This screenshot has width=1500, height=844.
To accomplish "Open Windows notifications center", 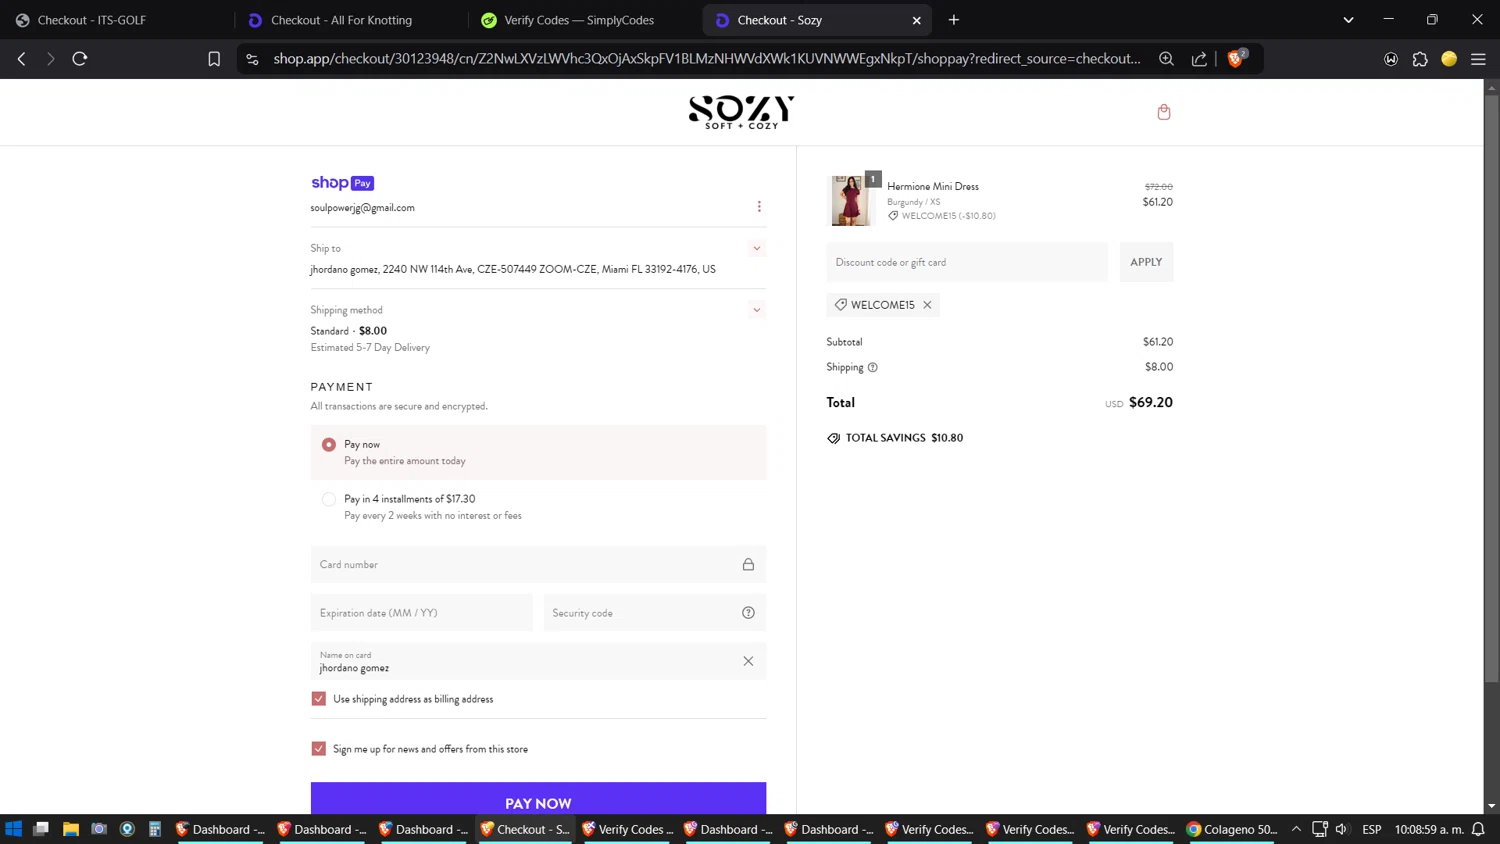I will 1478,829.
